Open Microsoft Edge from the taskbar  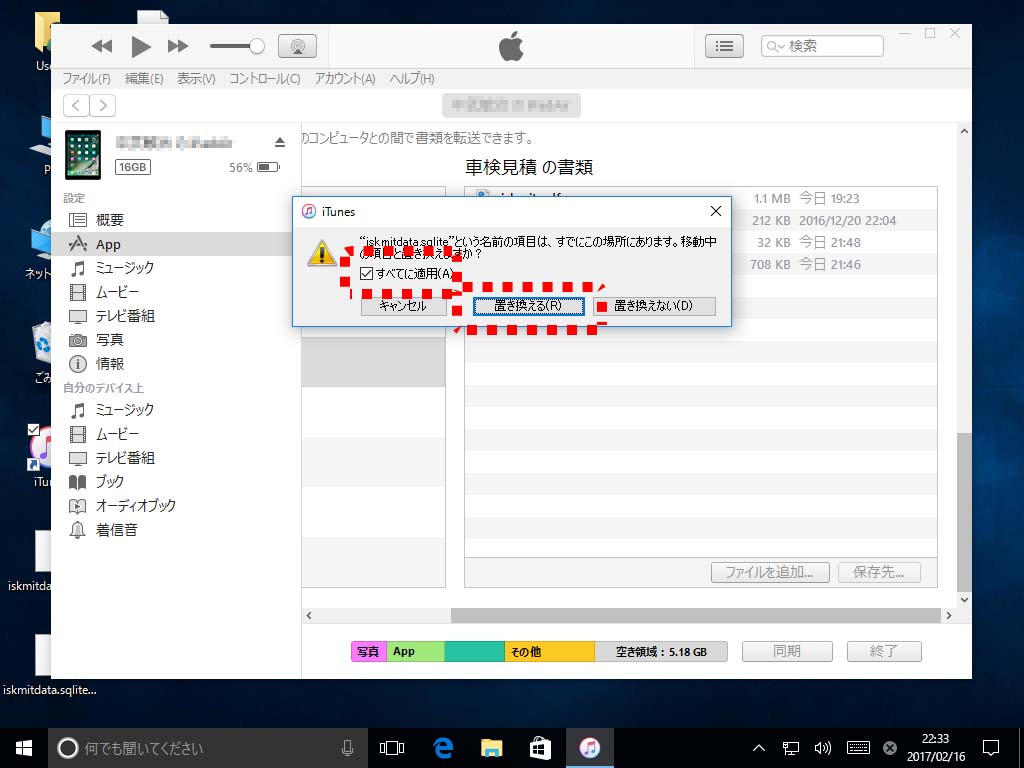coord(443,747)
